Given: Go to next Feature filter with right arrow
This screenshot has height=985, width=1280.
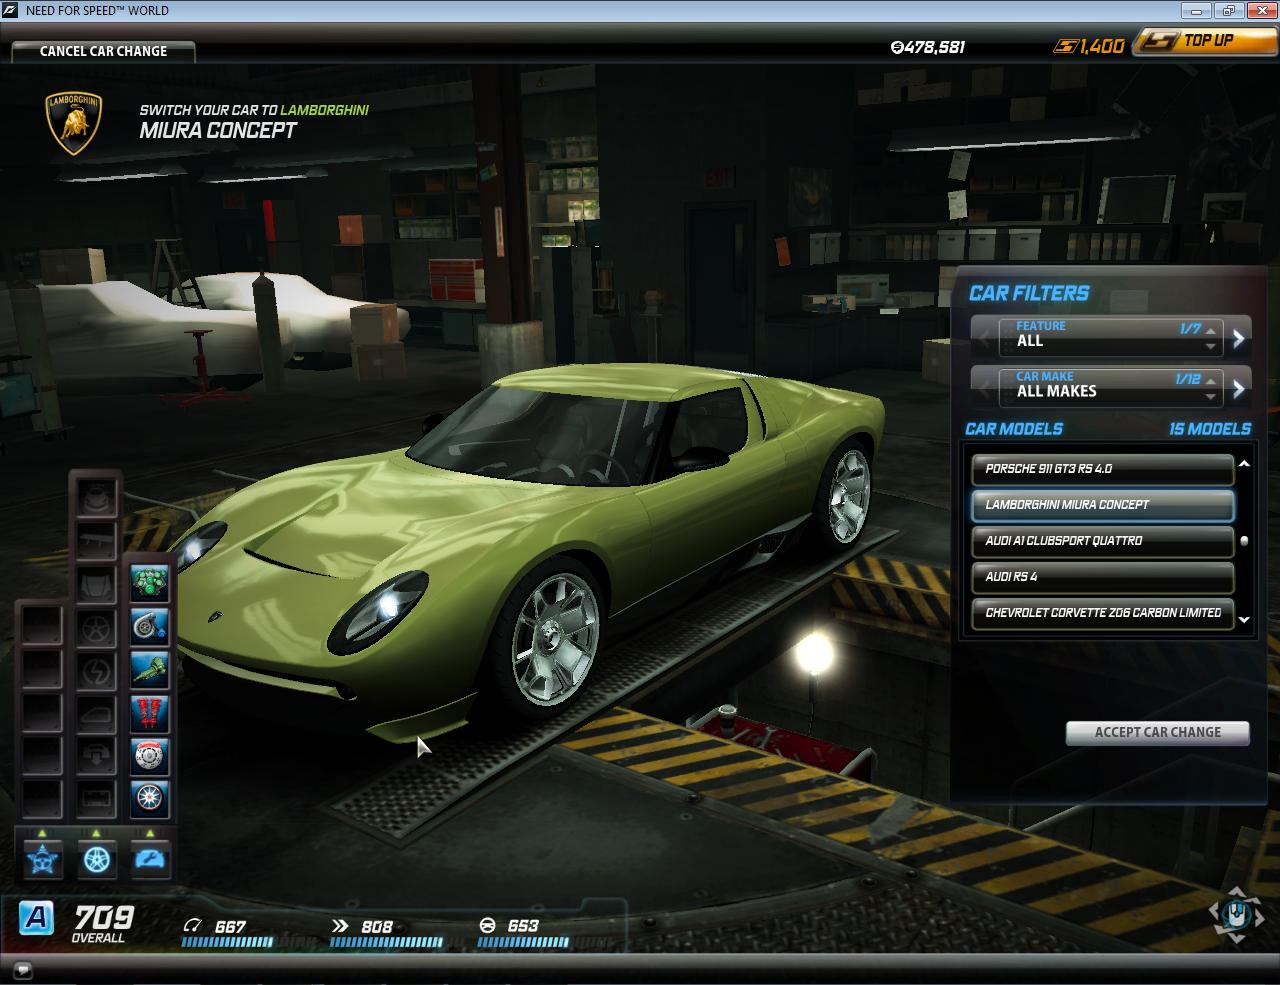Looking at the screenshot, I should point(1239,338).
